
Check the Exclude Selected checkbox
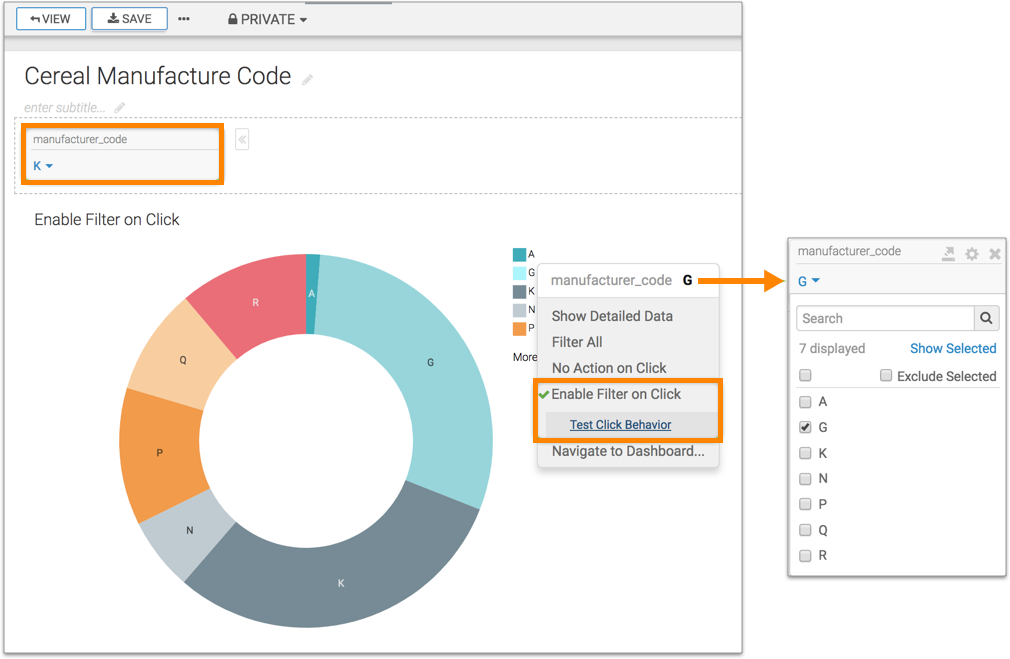pyautogui.click(x=886, y=376)
